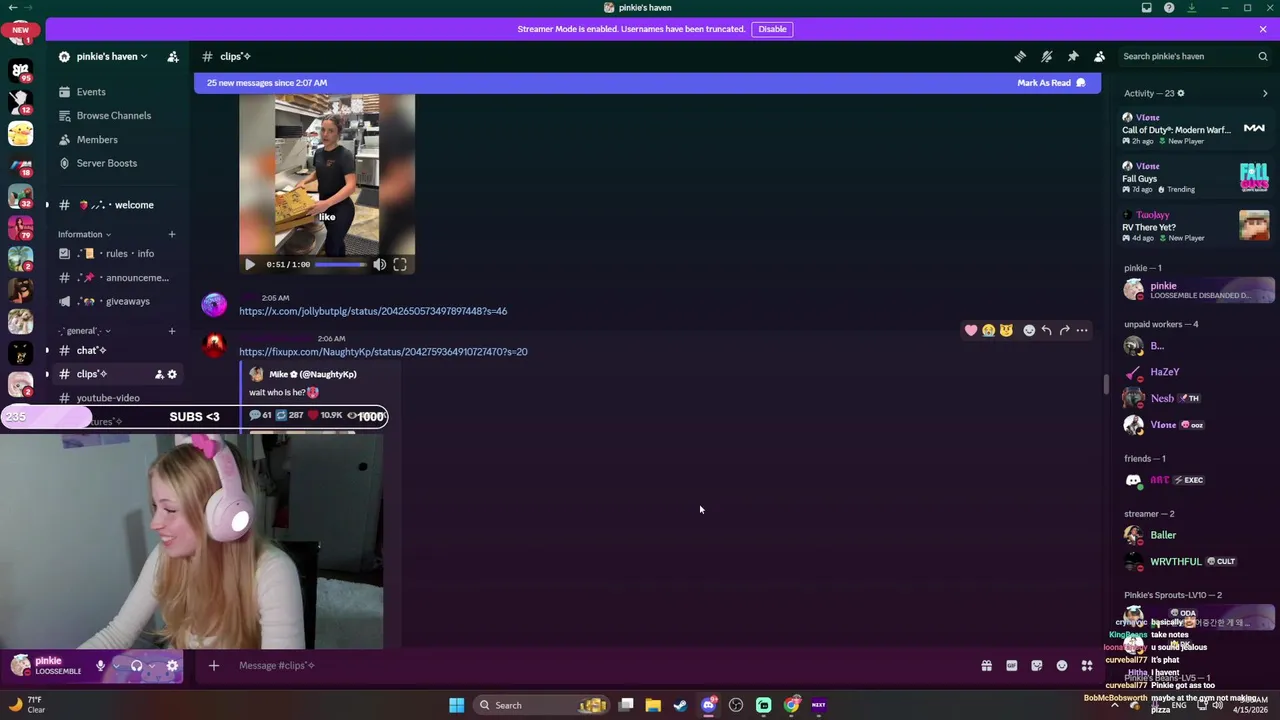
Task: Invite people to pinkie's haven icon
Action: (173, 57)
